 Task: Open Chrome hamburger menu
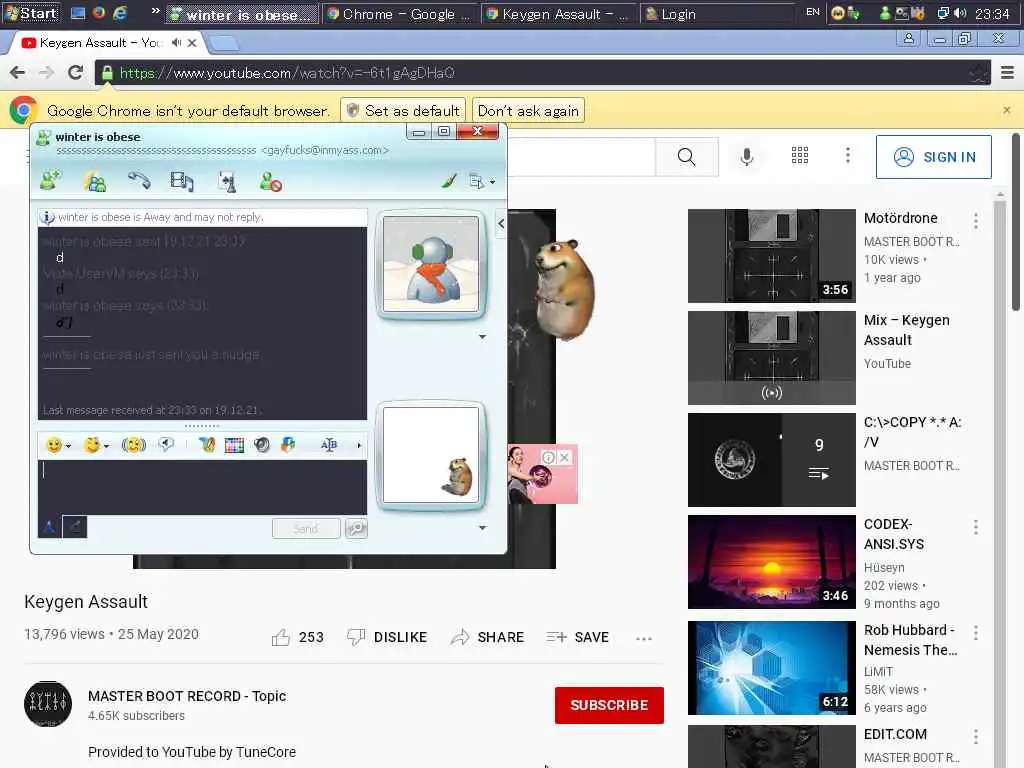tap(1008, 72)
